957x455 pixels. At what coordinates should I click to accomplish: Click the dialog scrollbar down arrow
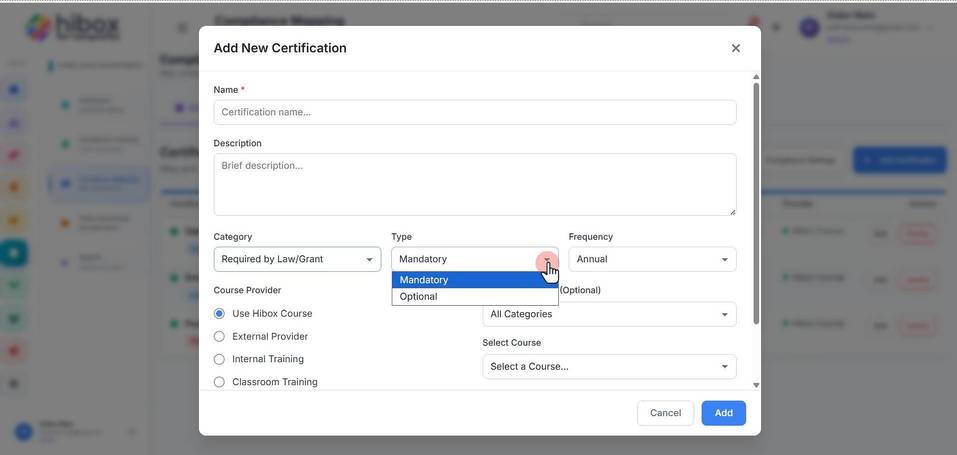tap(756, 385)
